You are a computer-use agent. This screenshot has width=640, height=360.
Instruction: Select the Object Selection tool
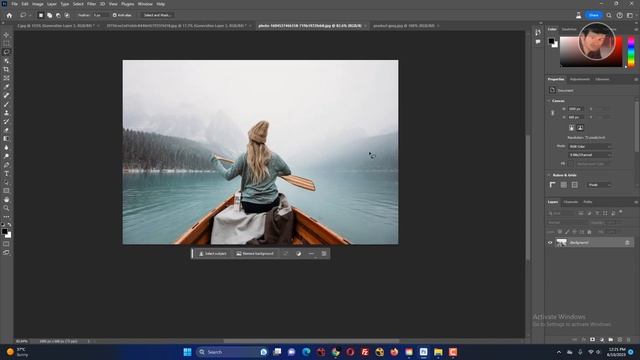[6, 61]
